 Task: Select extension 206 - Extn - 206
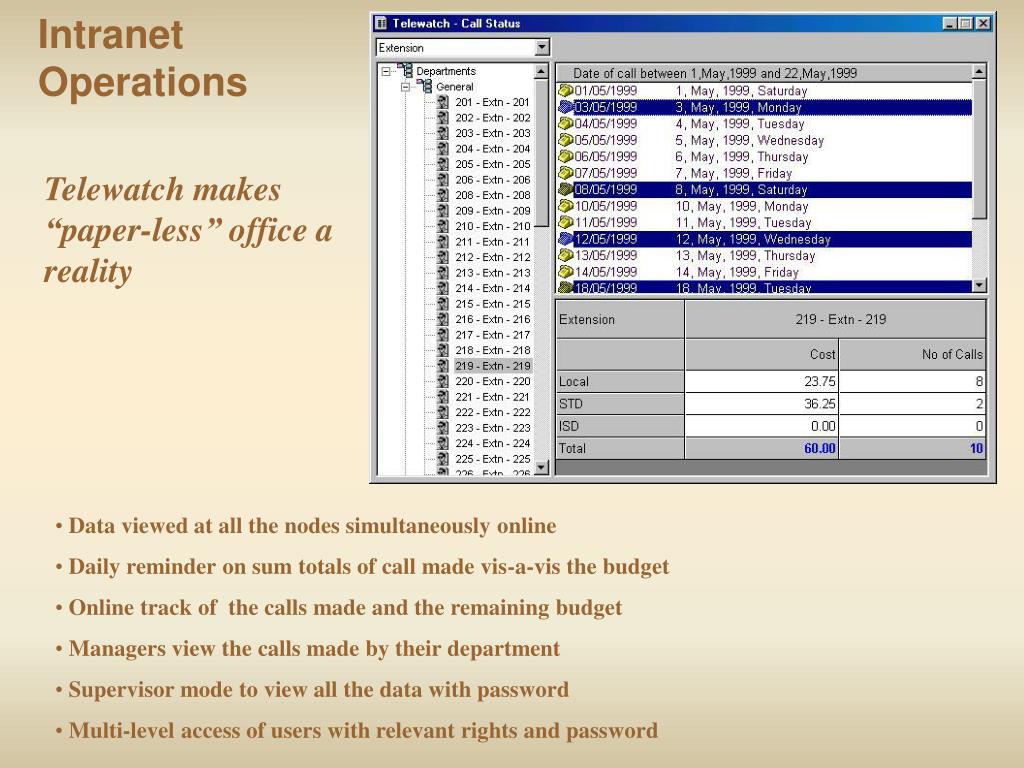coord(493,180)
